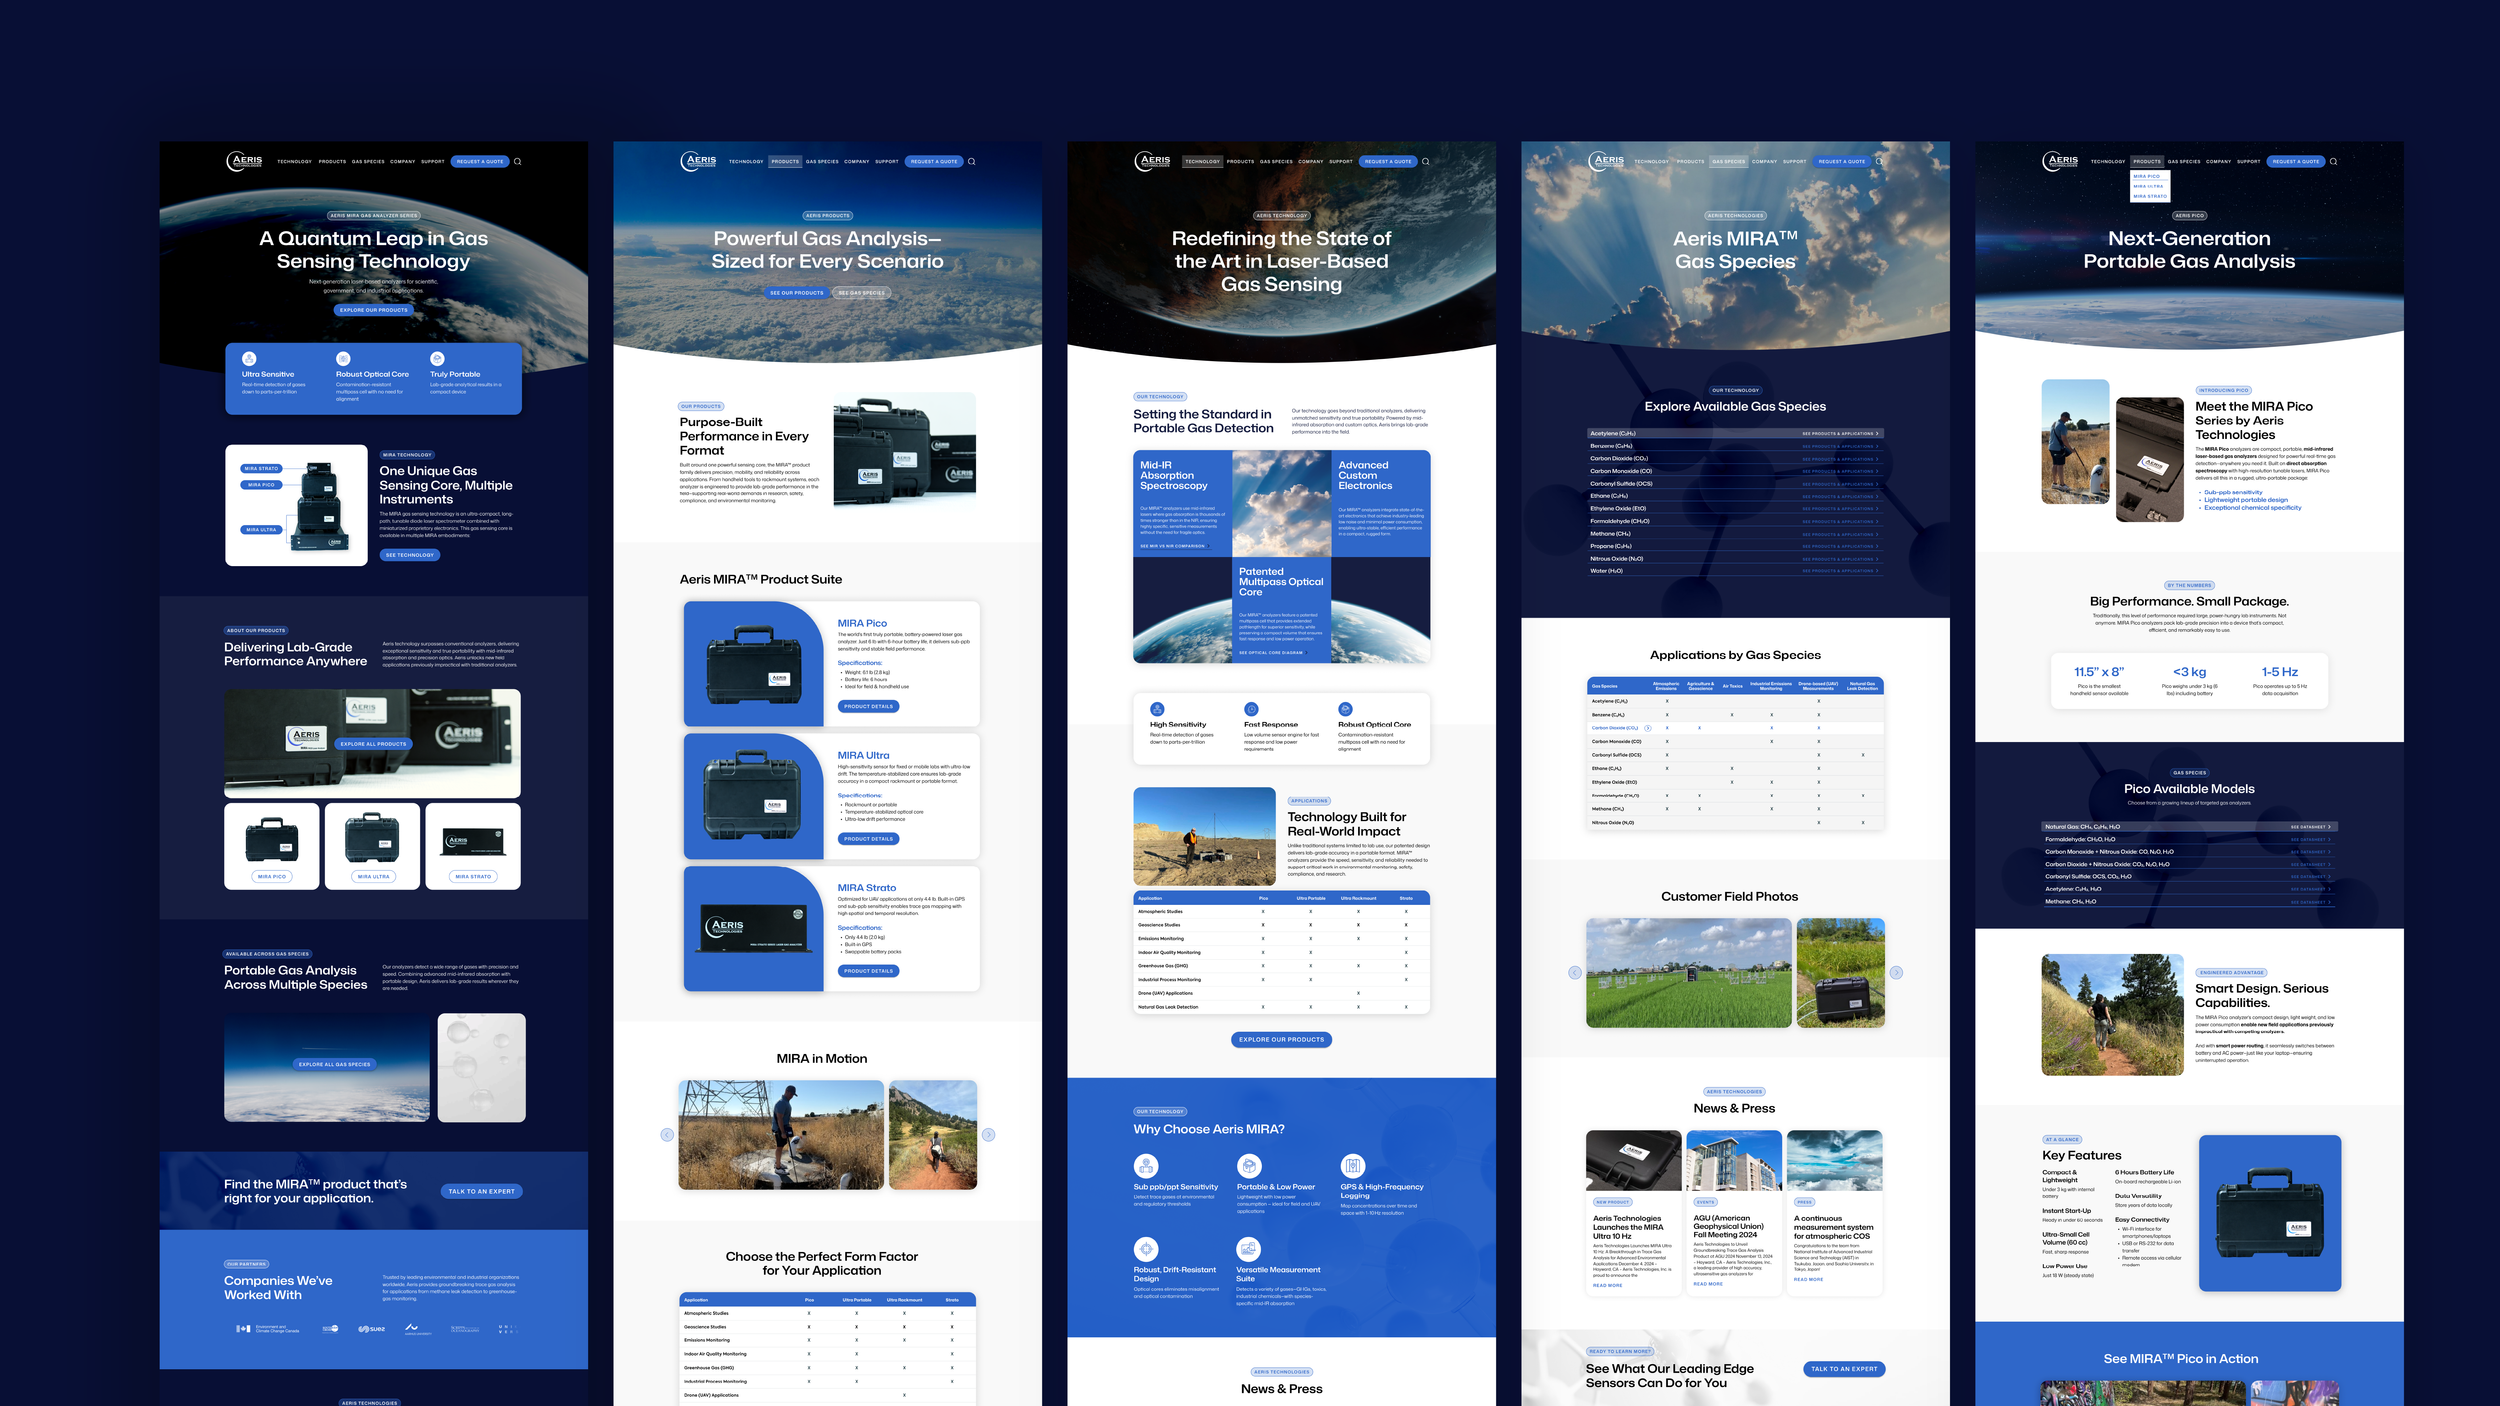
Task: Click the Talk to an Expert button on the homepage banner
Action: point(481,1191)
